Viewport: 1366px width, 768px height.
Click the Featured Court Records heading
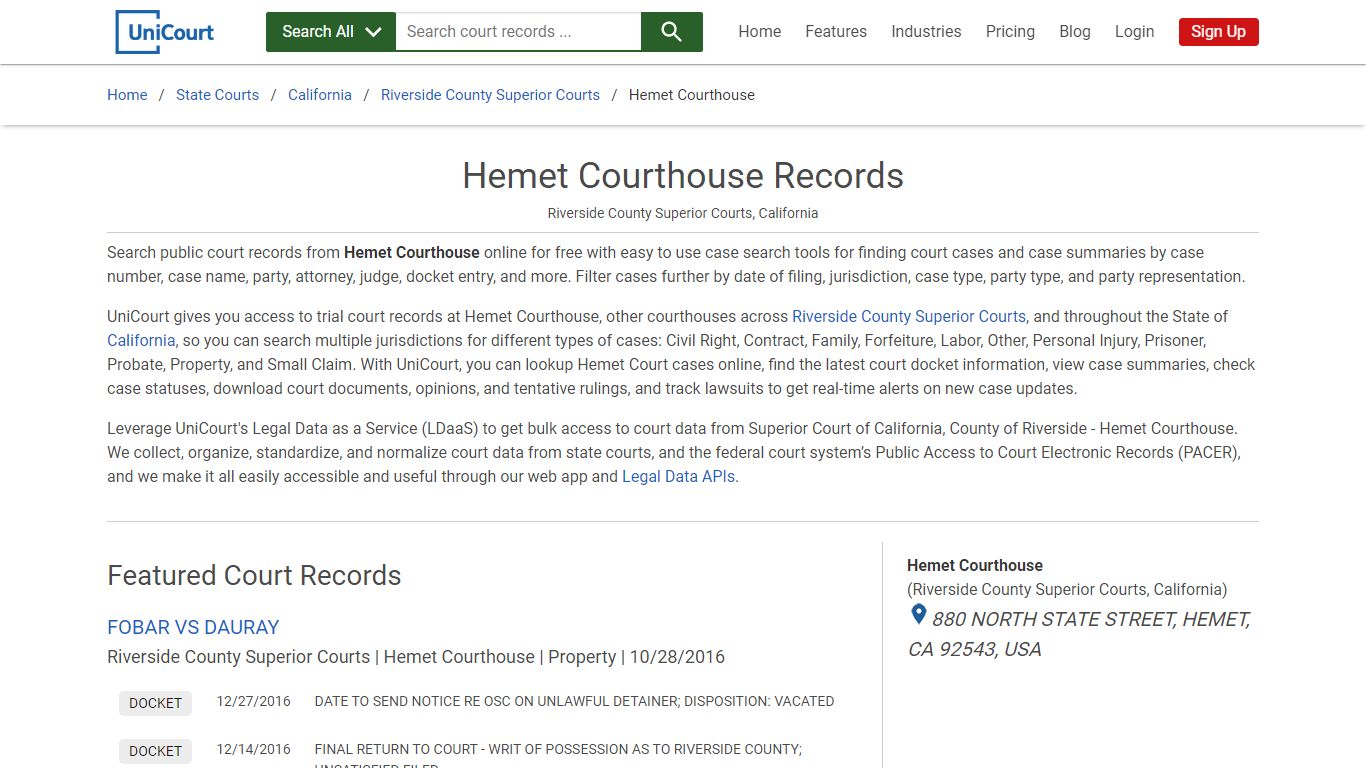click(x=254, y=575)
